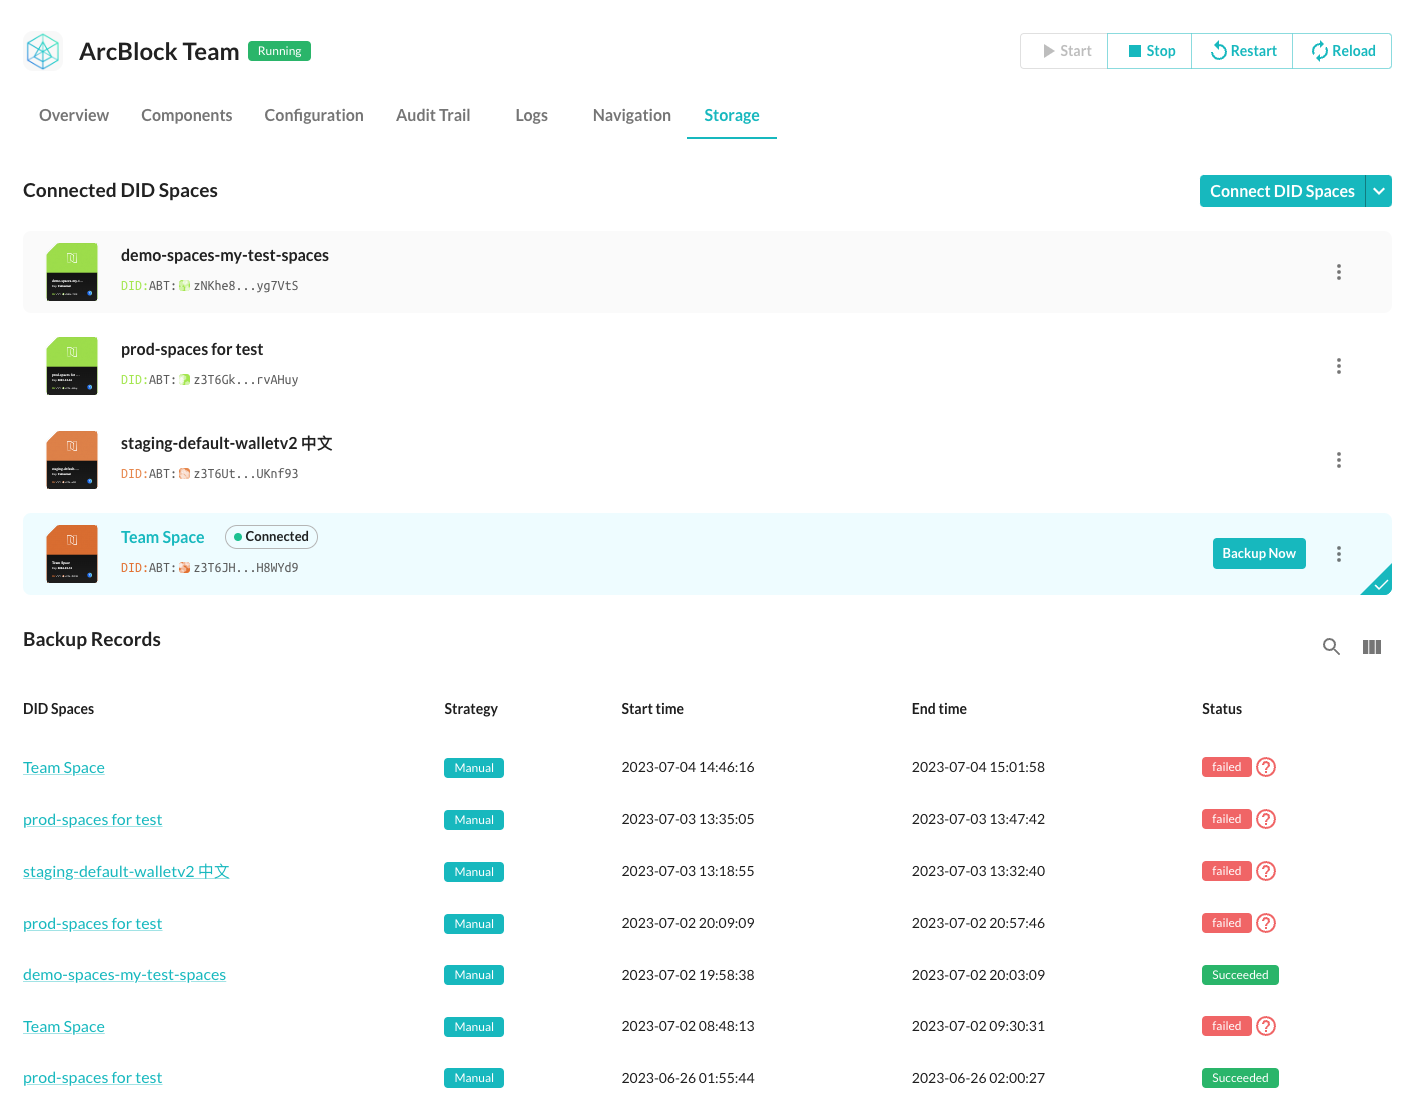Open the demo-spaces-my-test-spaces backup record link
This screenshot has height=1106, width=1403.
124,975
